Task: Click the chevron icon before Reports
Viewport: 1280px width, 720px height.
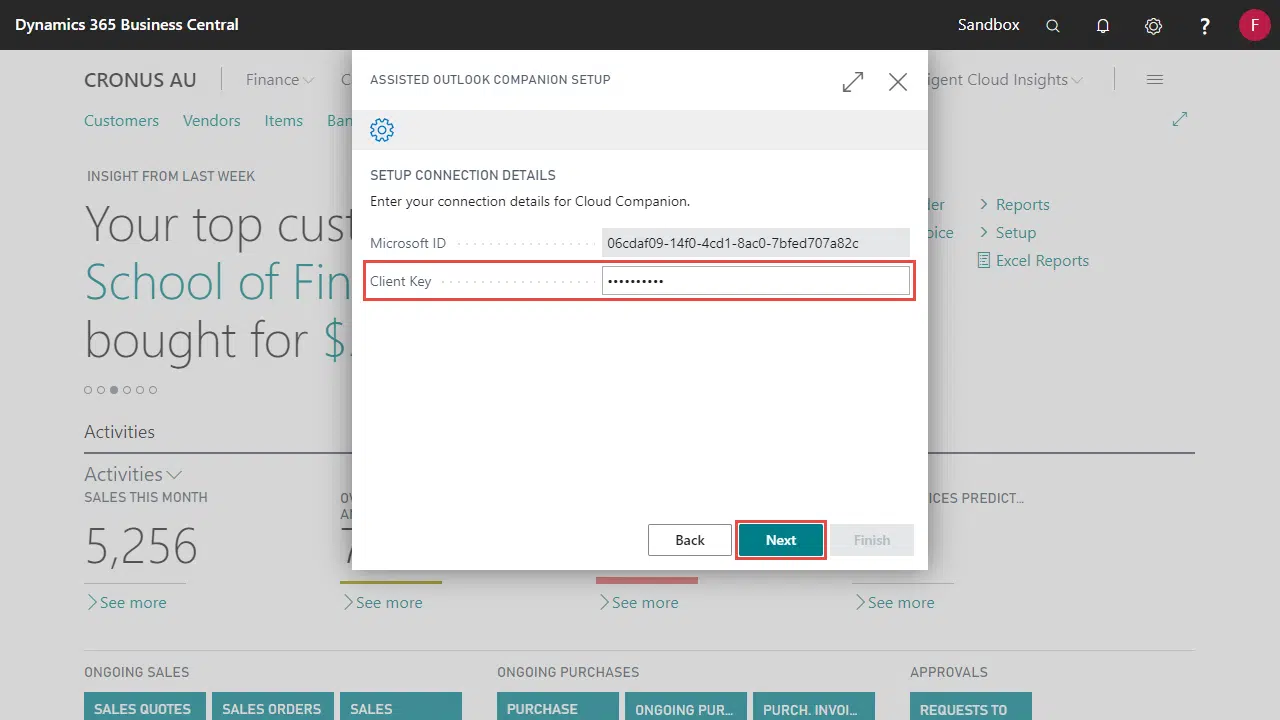Action: coord(984,204)
